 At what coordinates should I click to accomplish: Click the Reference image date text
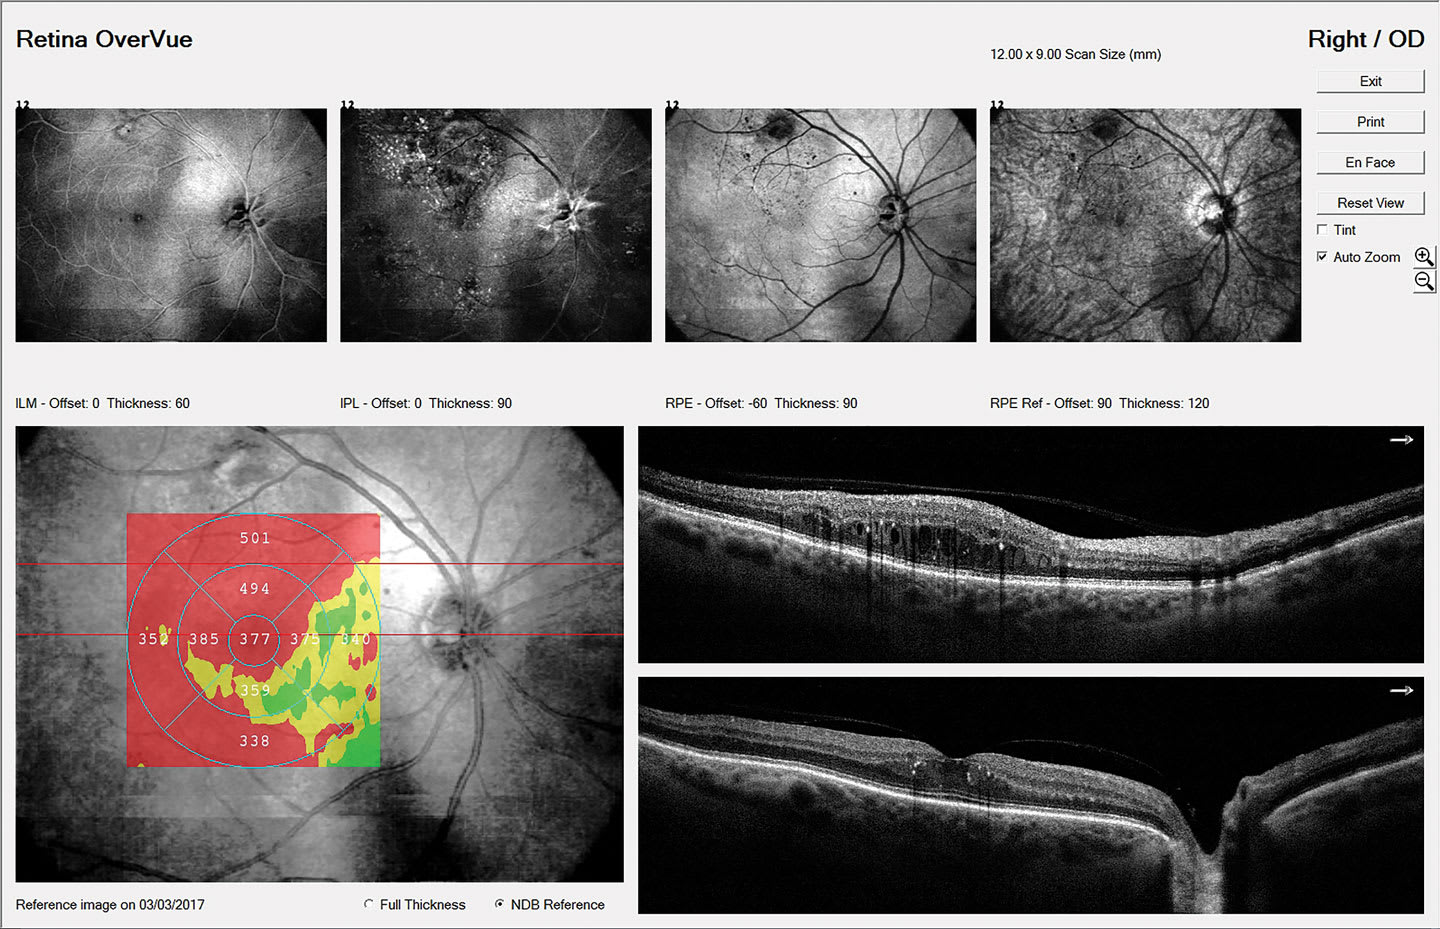[x=110, y=904]
